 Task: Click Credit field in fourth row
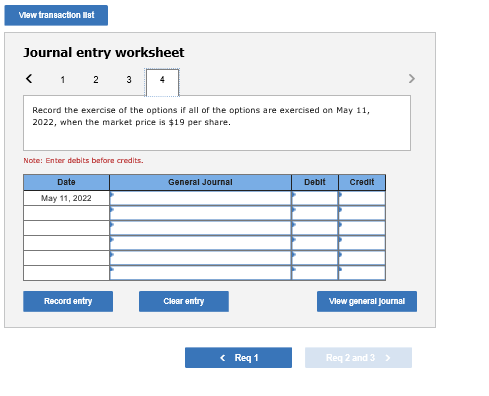[x=362, y=243]
